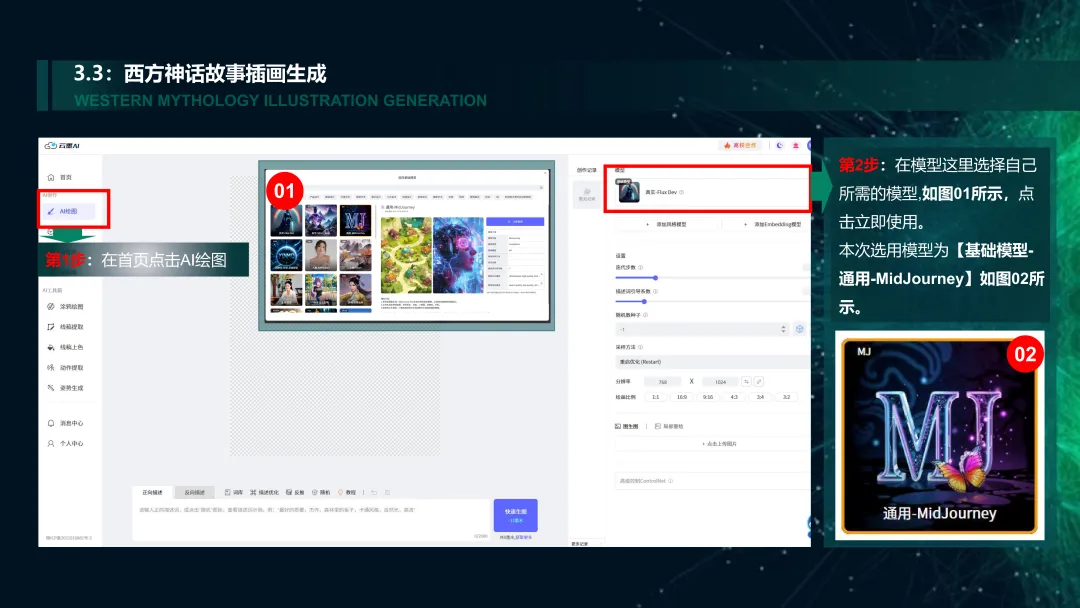Select the 1:1 aspect ratio
The image size is (1080, 608).
656,397
